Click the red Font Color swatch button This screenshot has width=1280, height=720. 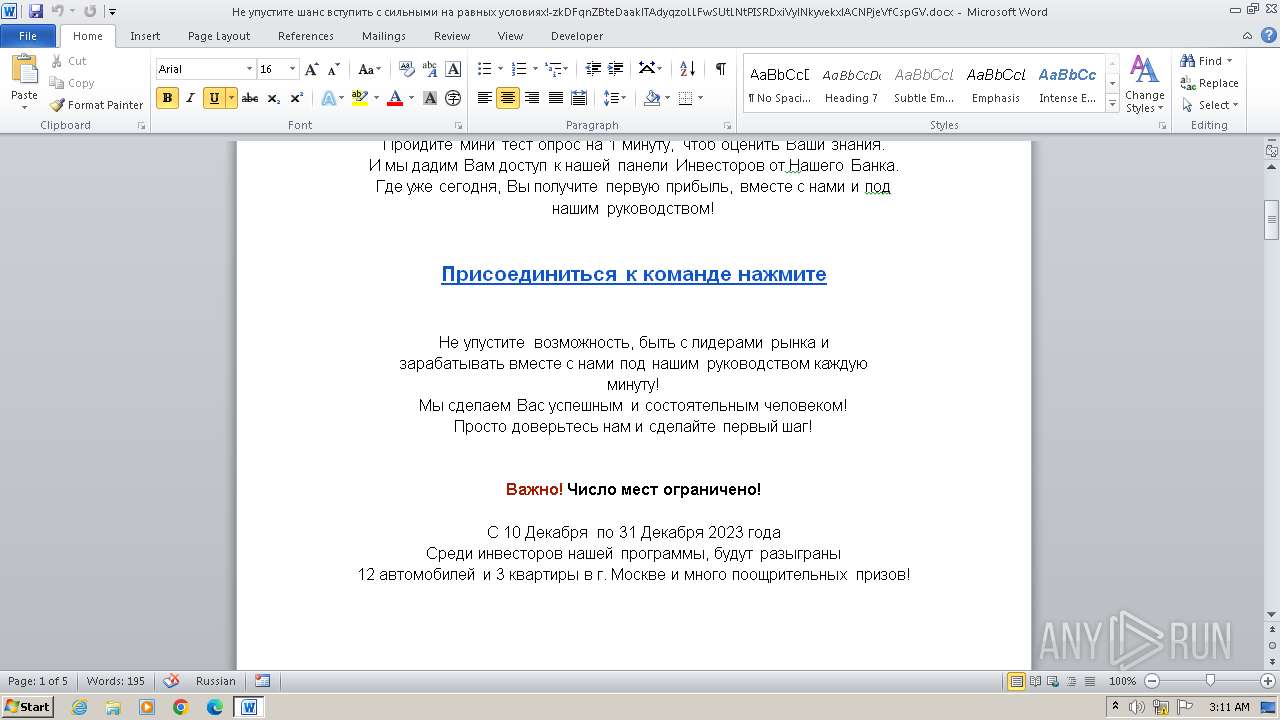tap(395, 98)
